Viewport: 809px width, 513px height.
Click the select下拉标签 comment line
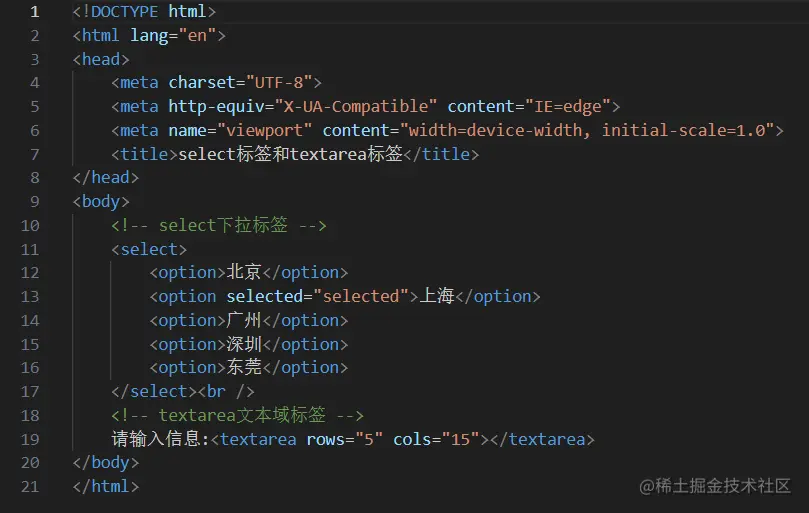click(219, 225)
